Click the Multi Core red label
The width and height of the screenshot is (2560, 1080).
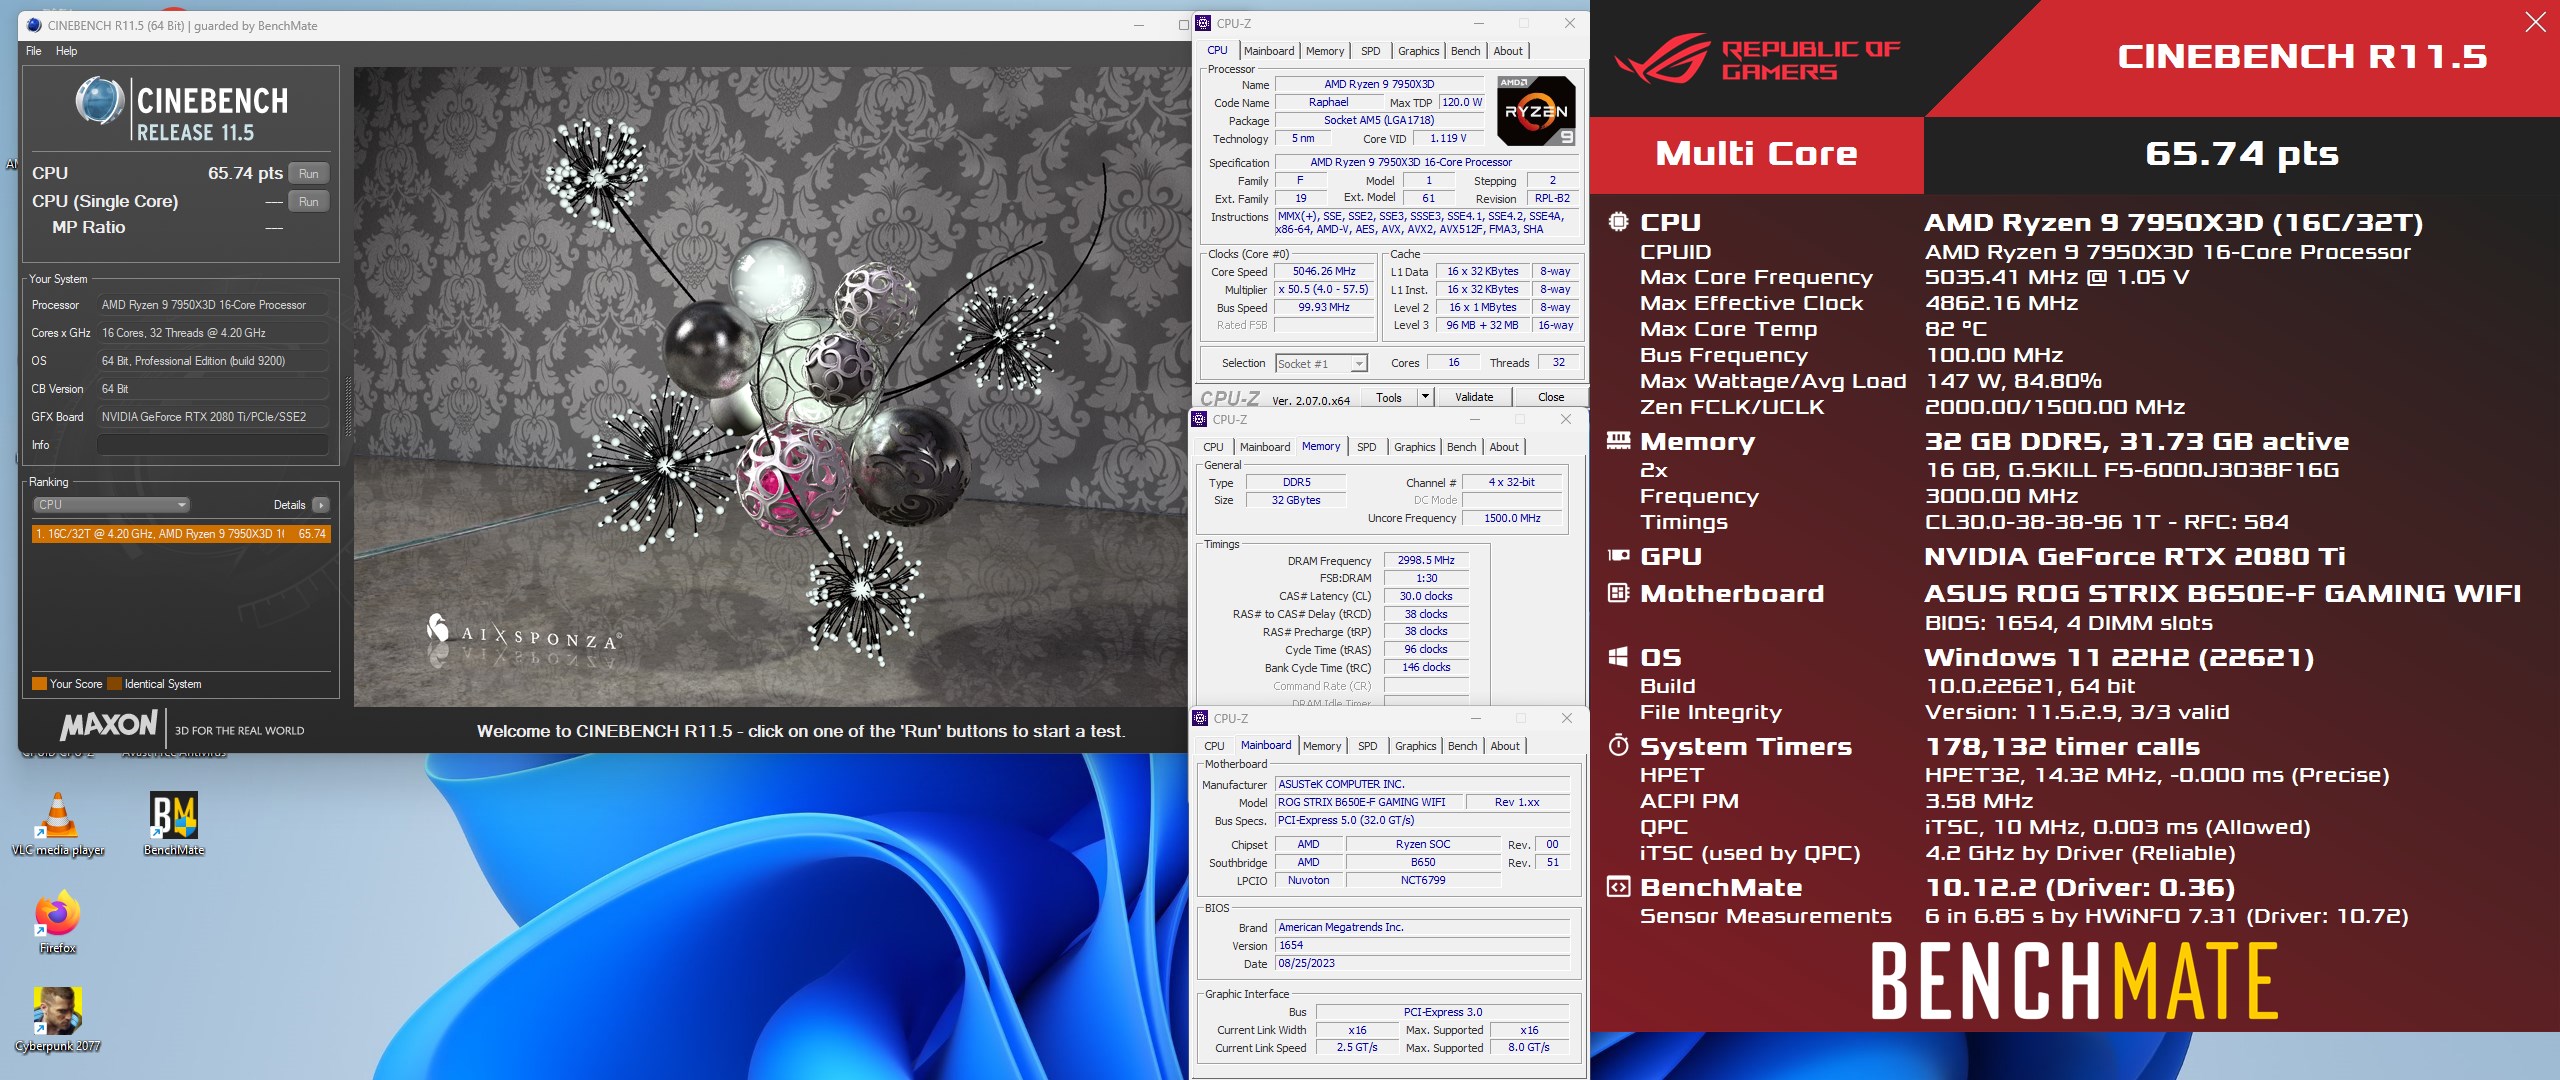click(1756, 154)
